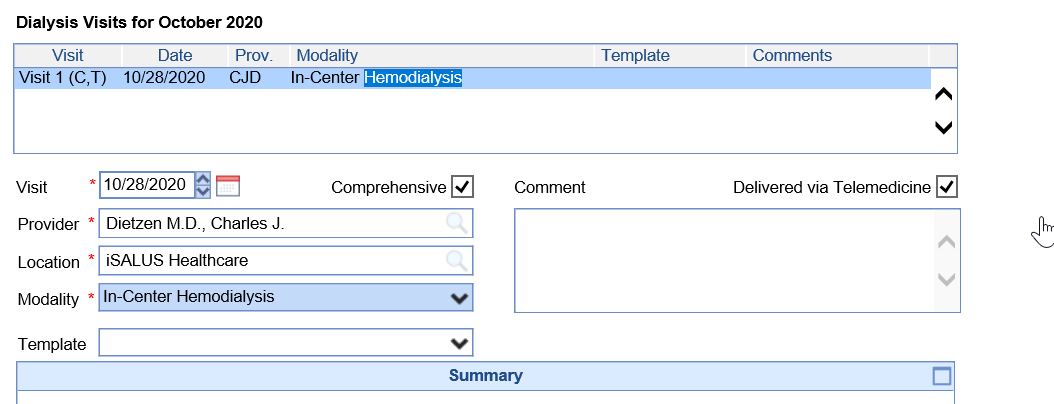Viewport: 1054px width, 404px height.
Task: Click the Modality column header
Action: pos(327,56)
